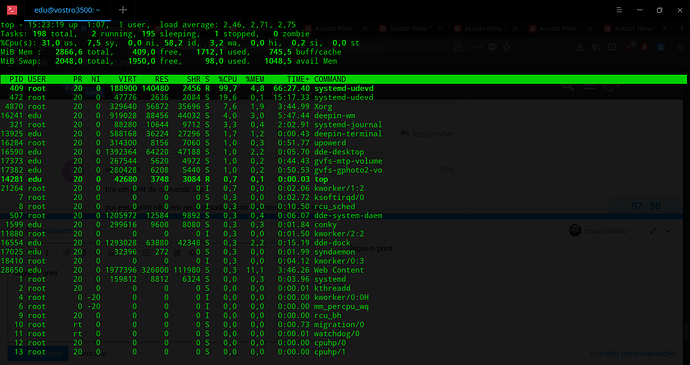Screen dimensions: 690x365
Task: Bookmark this page with the star icon
Action: coord(507,47)
